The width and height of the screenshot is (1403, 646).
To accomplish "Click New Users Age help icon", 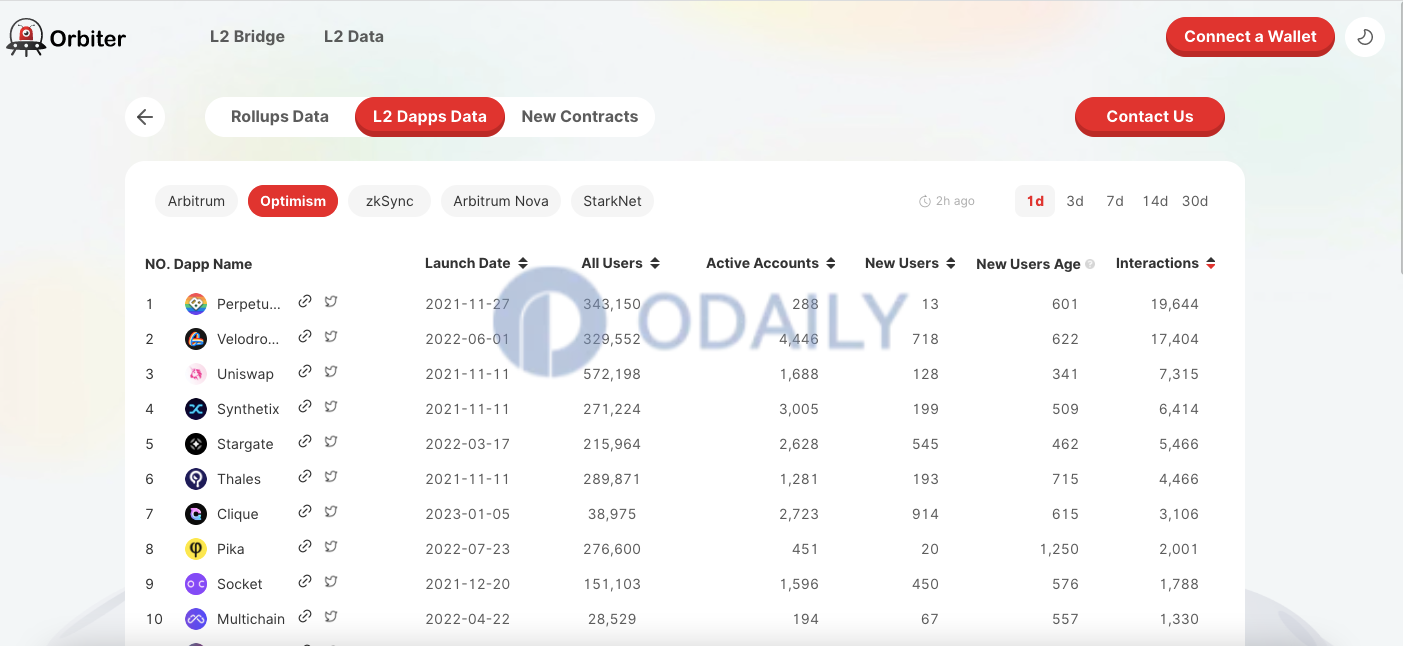I will click(1090, 264).
